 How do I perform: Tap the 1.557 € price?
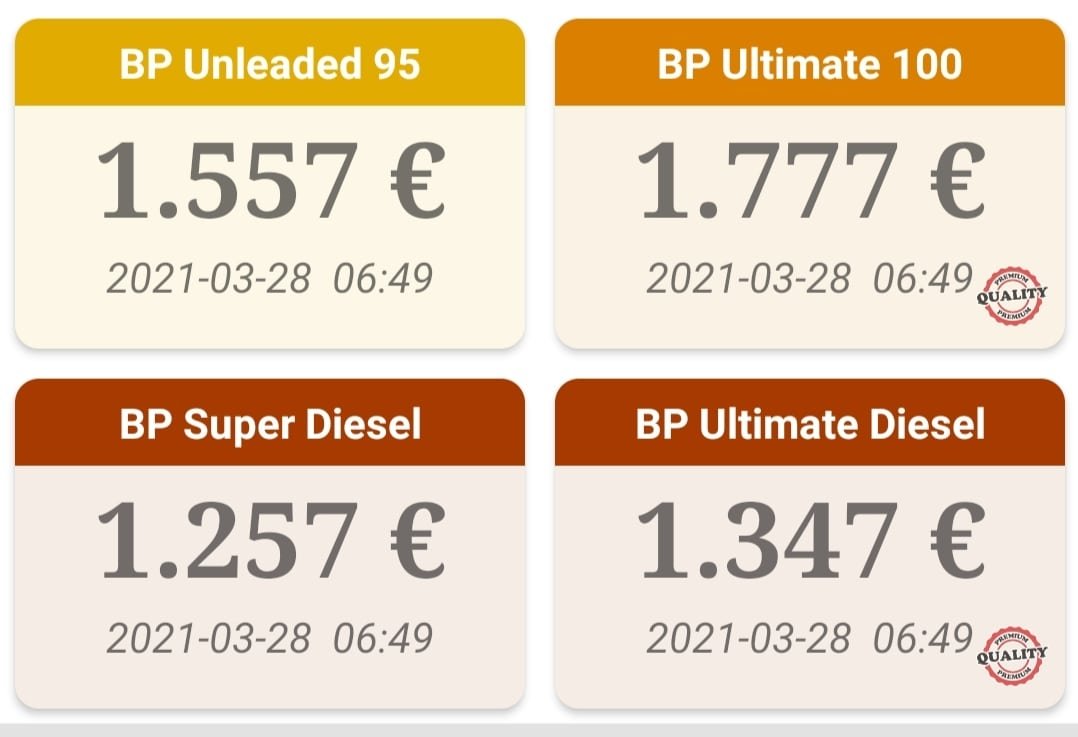tap(272, 180)
